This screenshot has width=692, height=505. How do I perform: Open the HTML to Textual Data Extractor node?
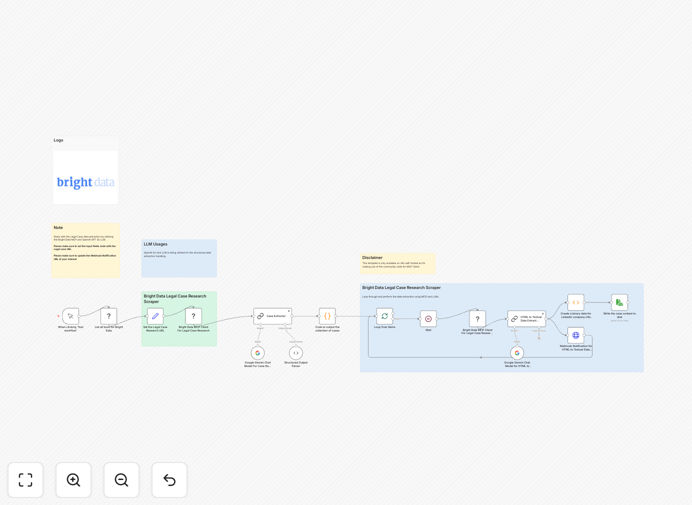coord(527,319)
